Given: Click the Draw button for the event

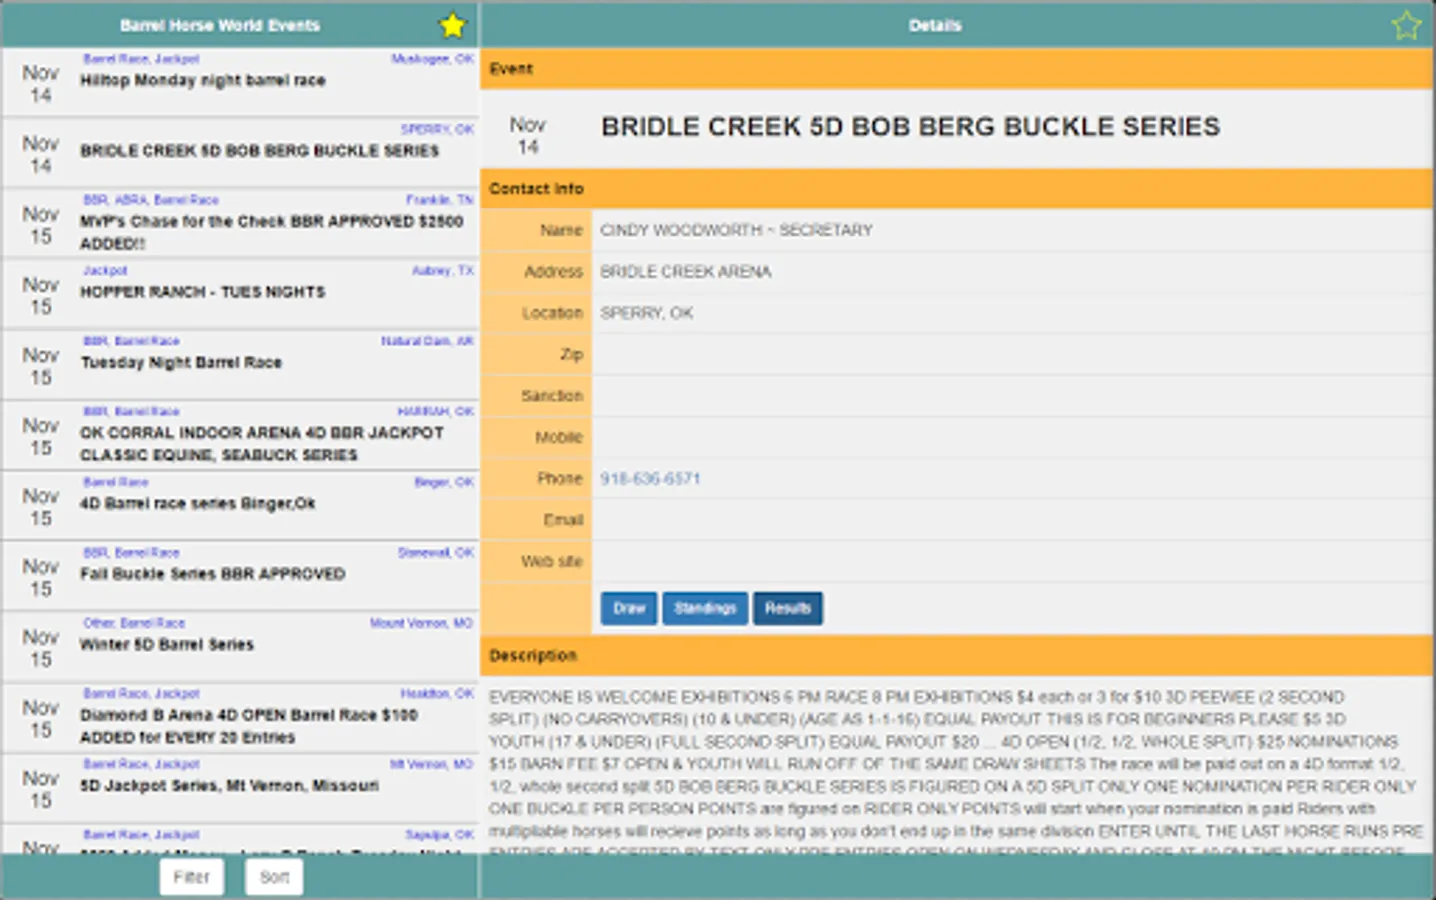Looking at the screenshot, I should click(x=628, y=608).
